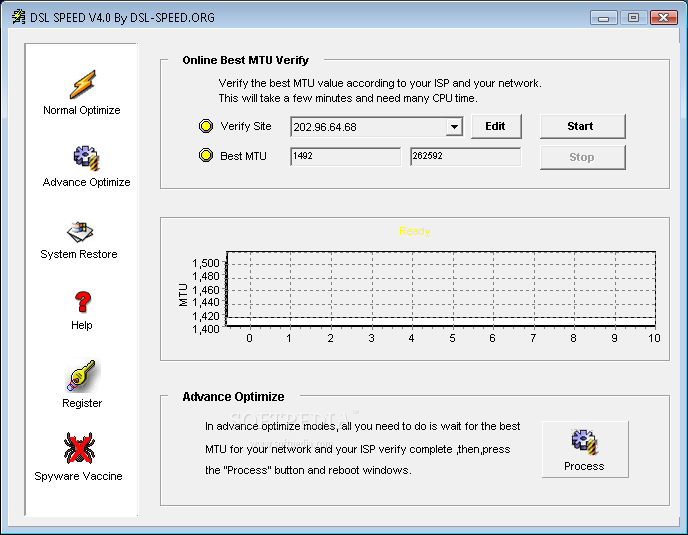Start the MTU verification
The width and height of the screenshot is (688, 535).
(583, 126)
